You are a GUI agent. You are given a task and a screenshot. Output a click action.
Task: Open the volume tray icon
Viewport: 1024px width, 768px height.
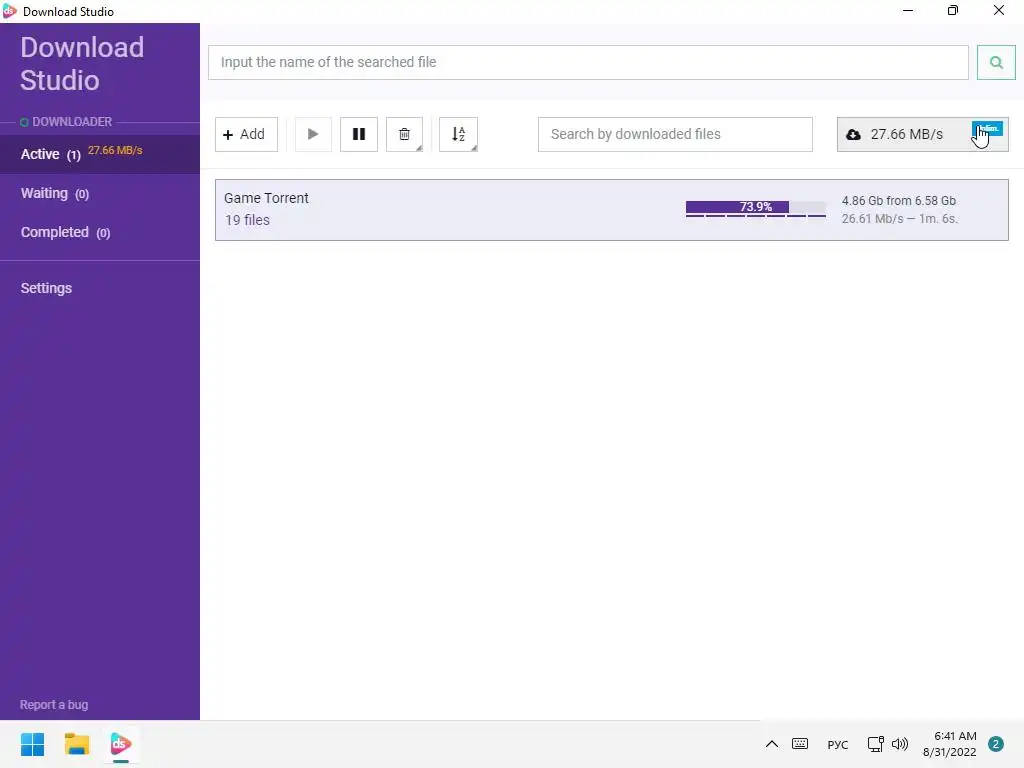900,744
